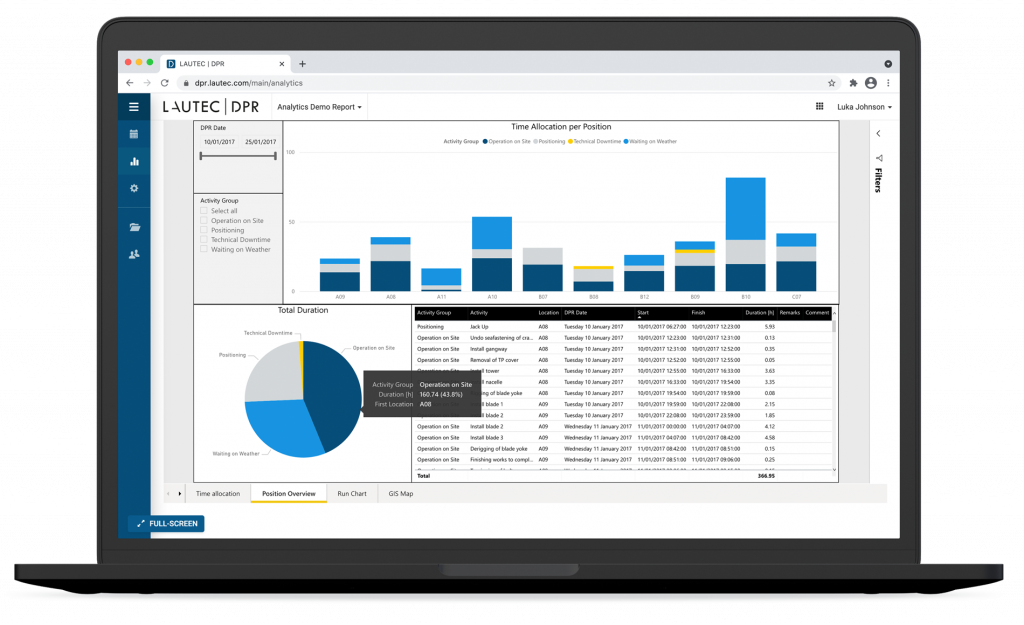Click the settings gear in the sidebar
The image size is (1024, 625).
pyautogui.click(x=133, y=188)
